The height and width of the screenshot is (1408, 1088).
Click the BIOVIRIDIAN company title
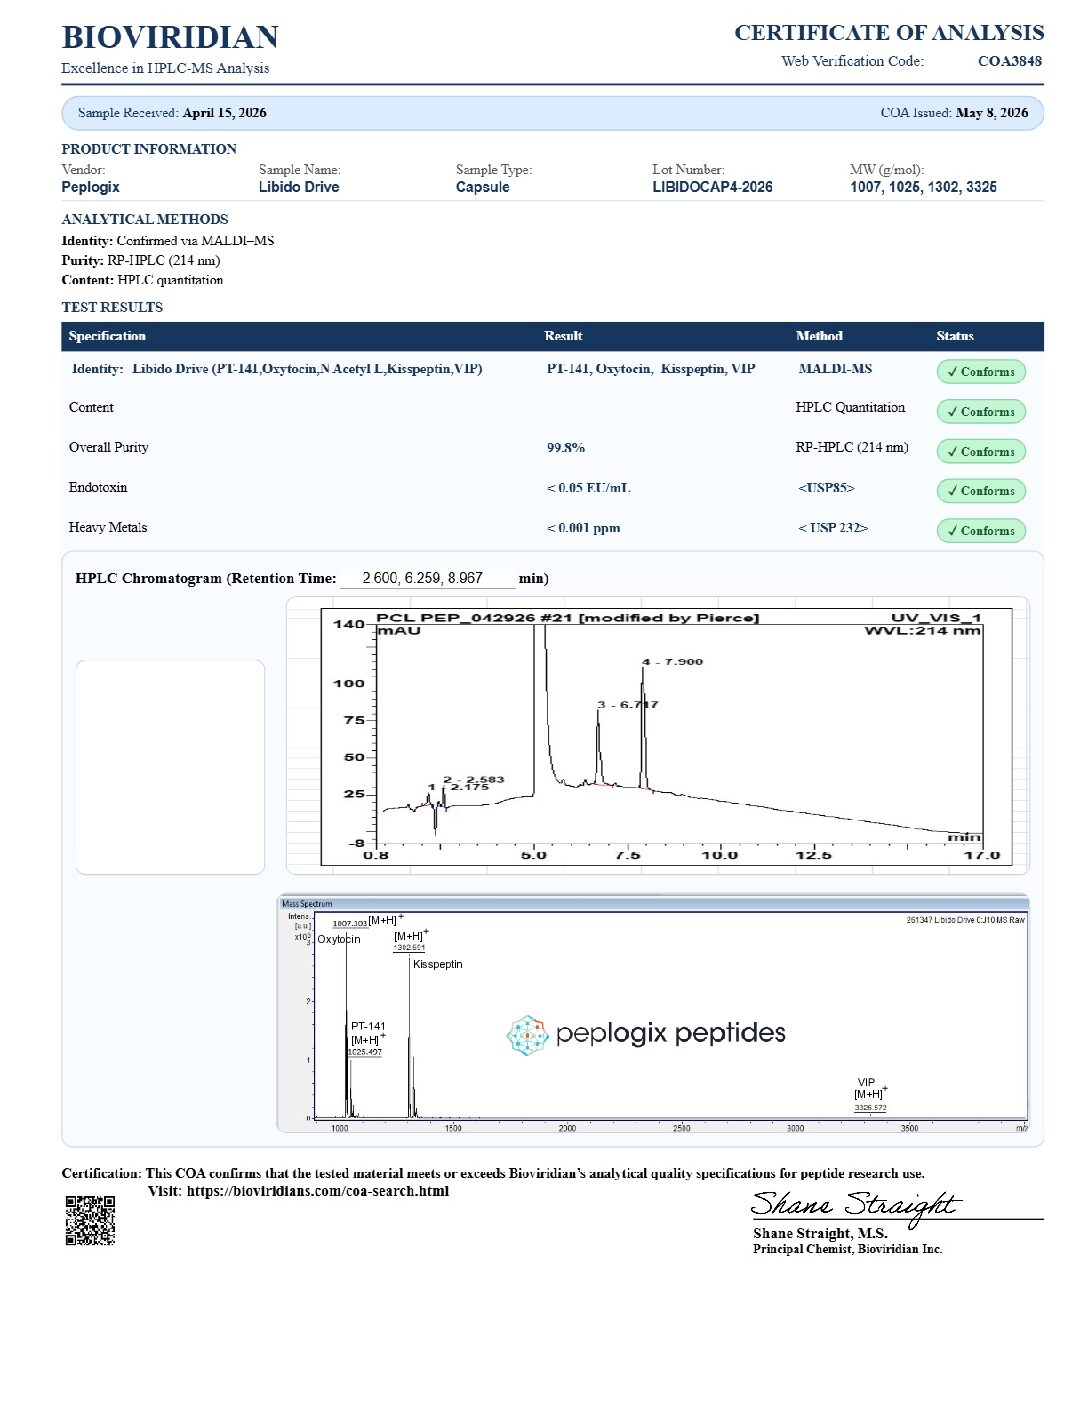pyautogui.click(x=170, y=37)
